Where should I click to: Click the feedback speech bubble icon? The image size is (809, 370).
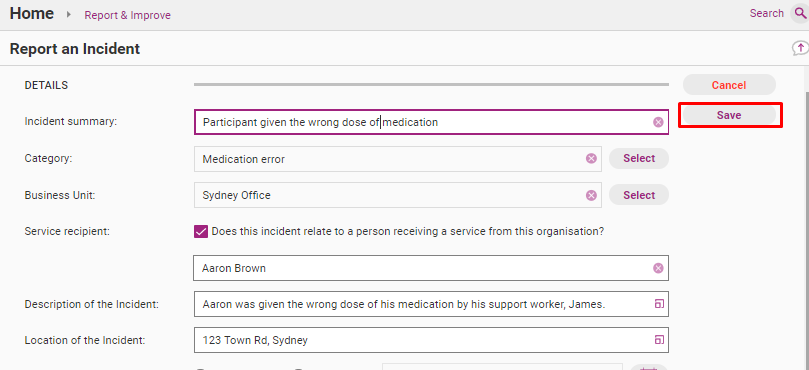[x=800, y=49]
